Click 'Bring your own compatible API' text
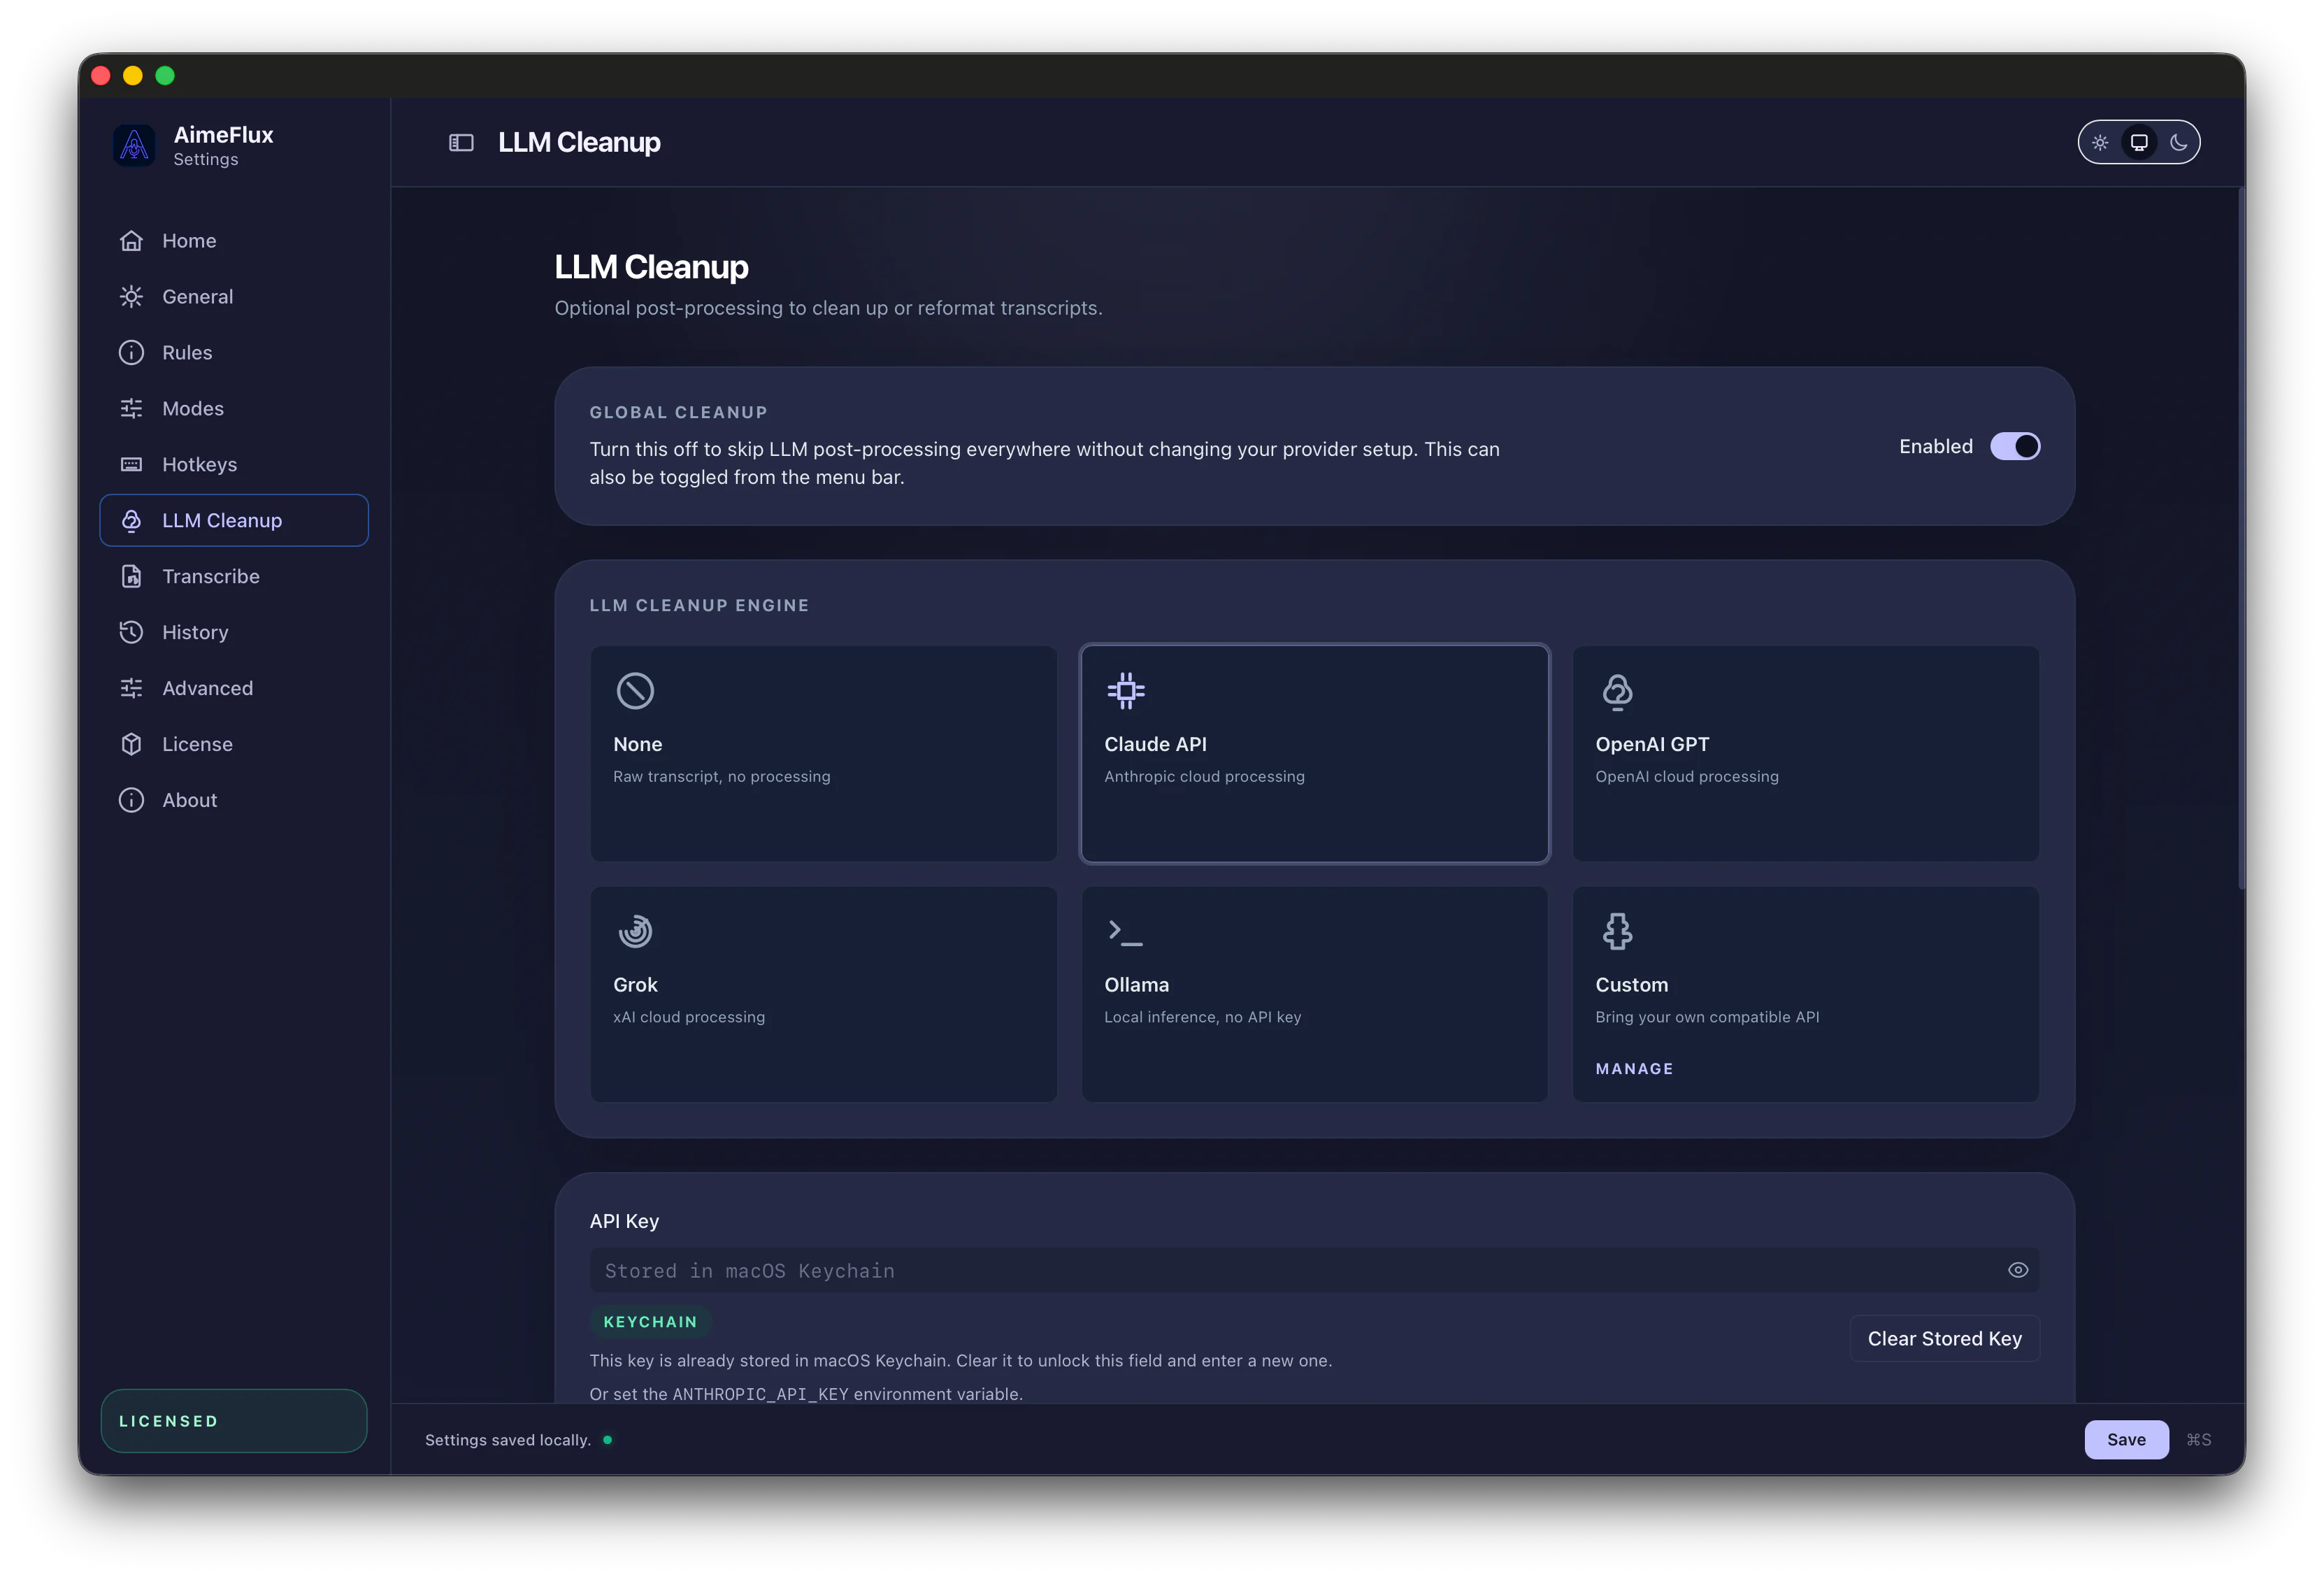2324x1579 pixels. (x=1707, y=1018)
